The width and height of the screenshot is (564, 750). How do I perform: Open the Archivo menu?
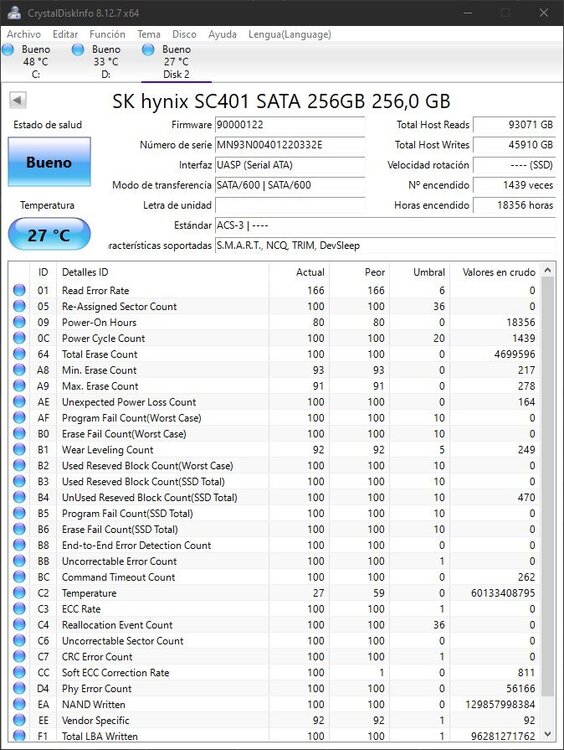coord(23,34)
